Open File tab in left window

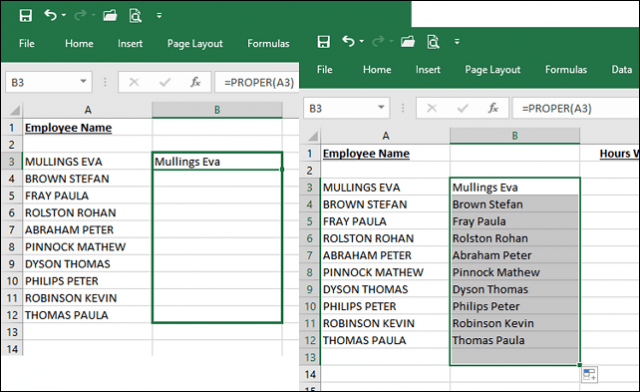click(27, 43)
